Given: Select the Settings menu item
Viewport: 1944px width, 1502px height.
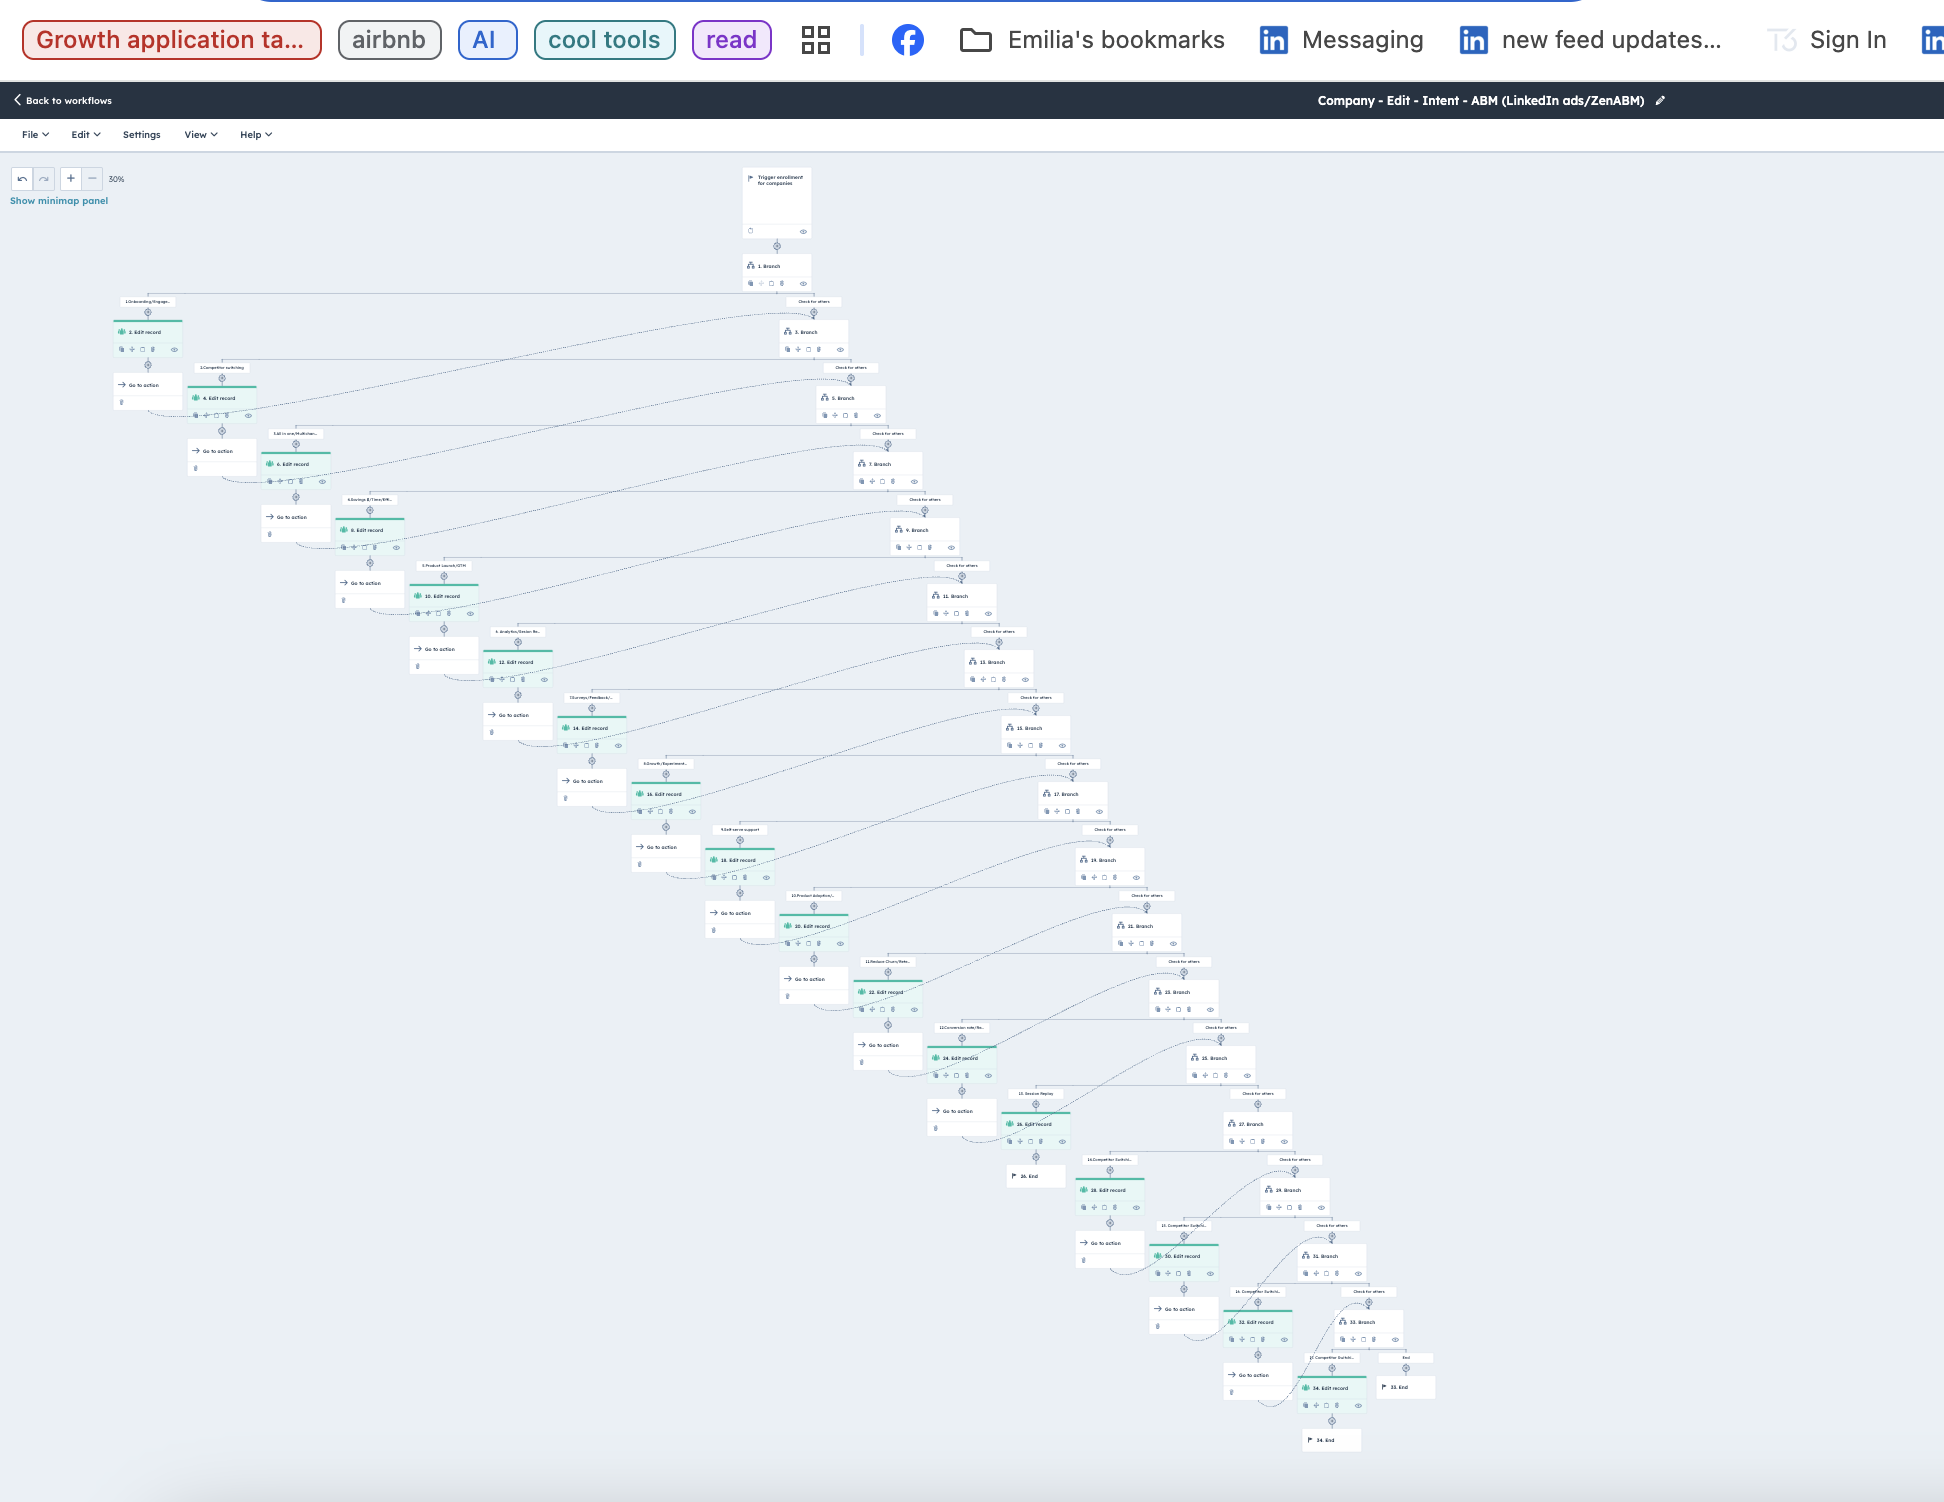Looking at the screenshot, I should pyautogui.click(x=141, y=134).
